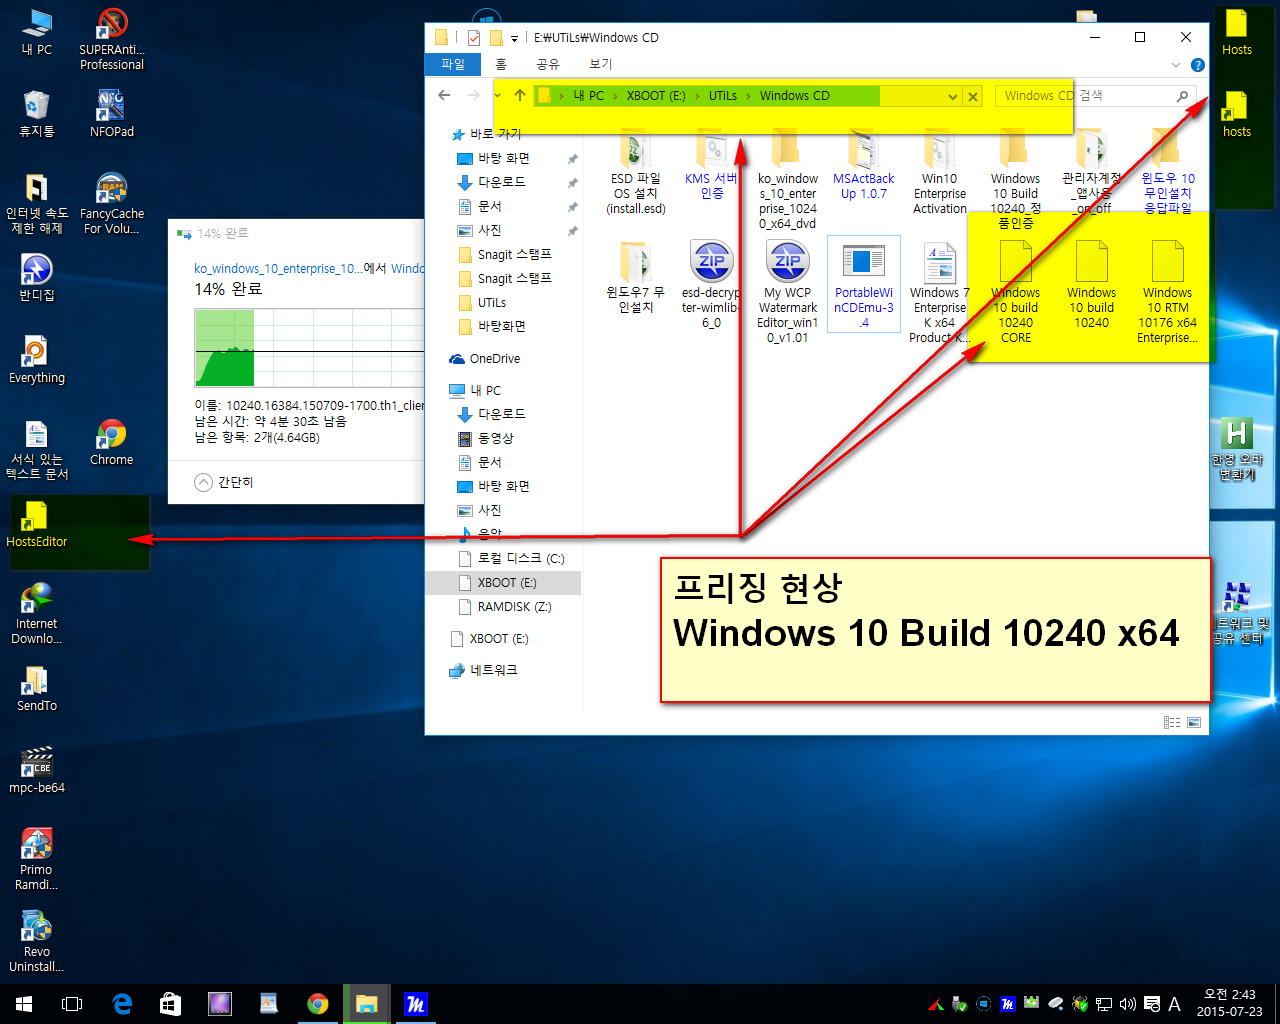
Task: Open the chevron after UTiLs in address bar
Action: (x=748, y=96)
